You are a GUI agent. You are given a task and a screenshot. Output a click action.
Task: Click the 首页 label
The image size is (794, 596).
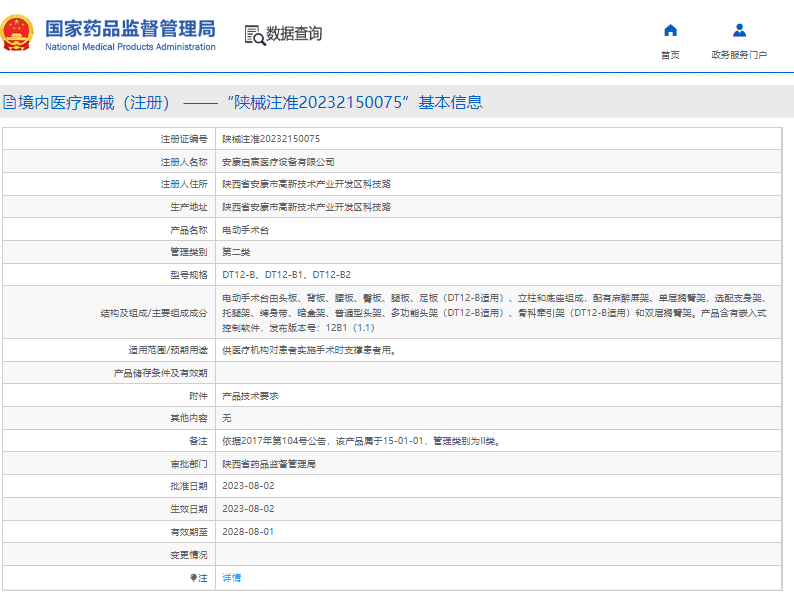coord(670,55)
